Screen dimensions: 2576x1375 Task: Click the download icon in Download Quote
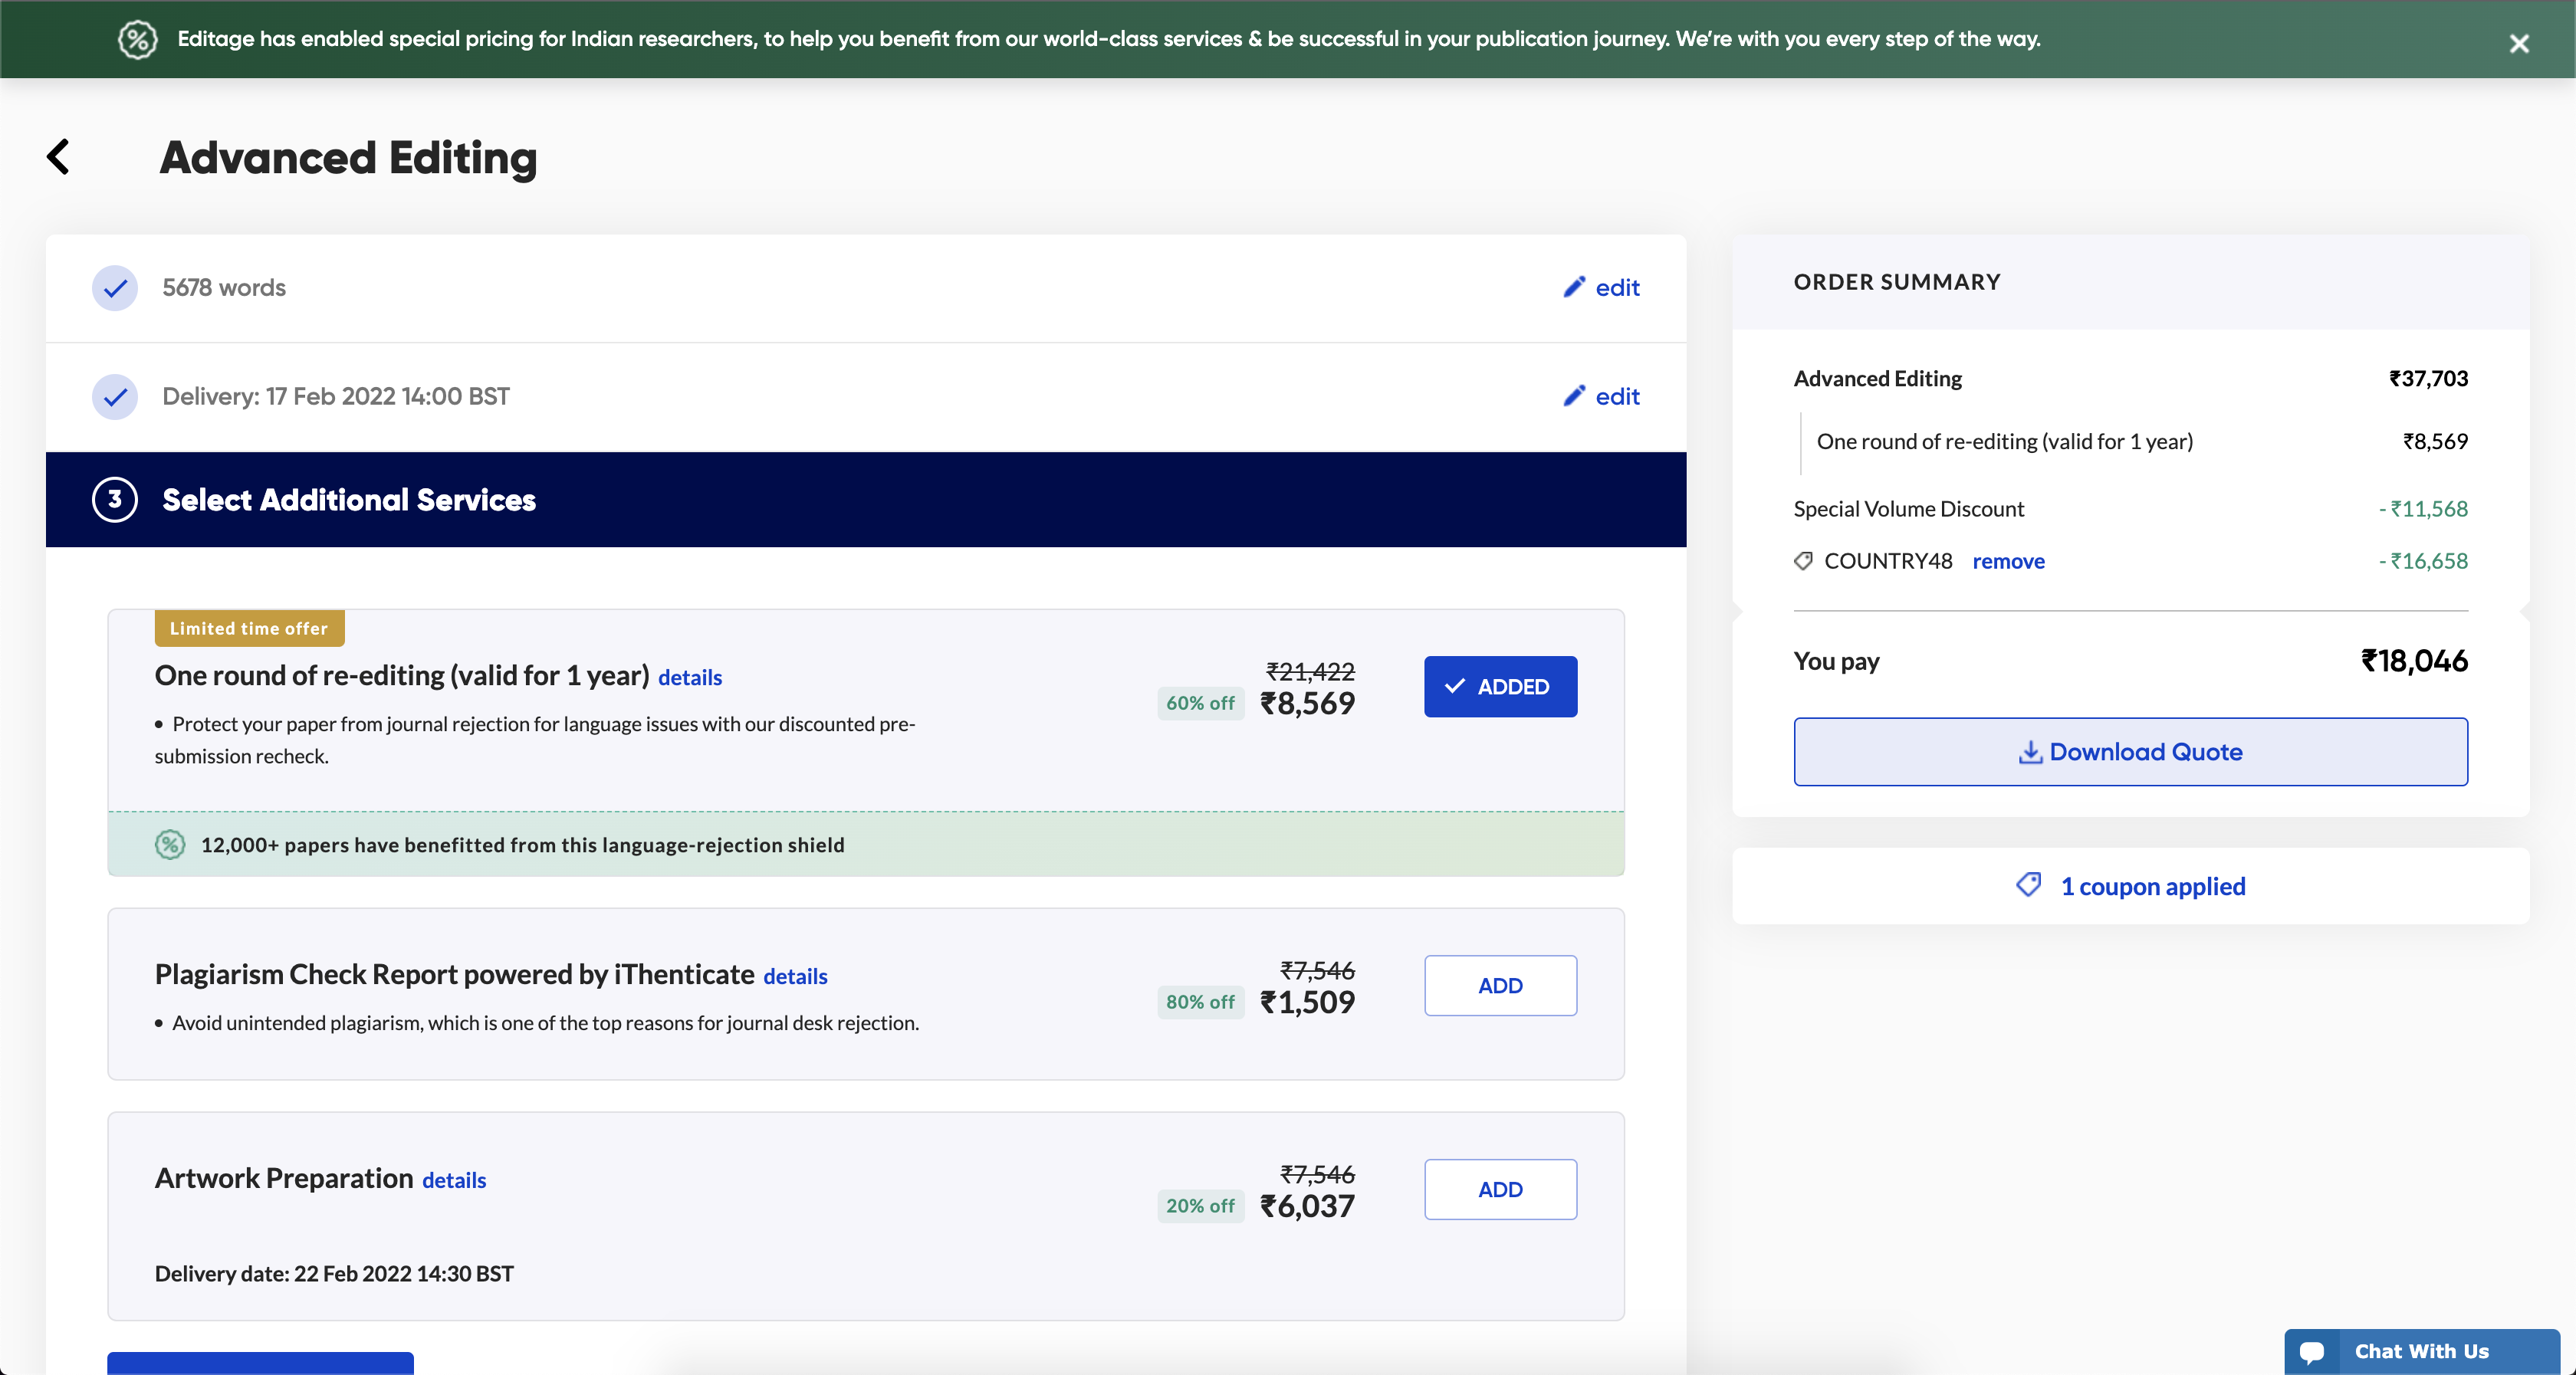pyautogui.click(x=2030, y=752)
